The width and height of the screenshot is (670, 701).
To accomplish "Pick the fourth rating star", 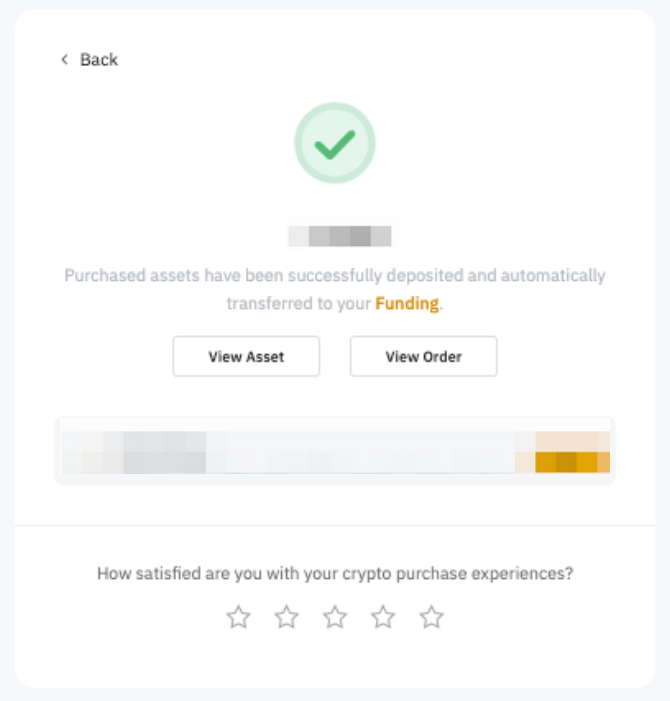I will (383, 617).
